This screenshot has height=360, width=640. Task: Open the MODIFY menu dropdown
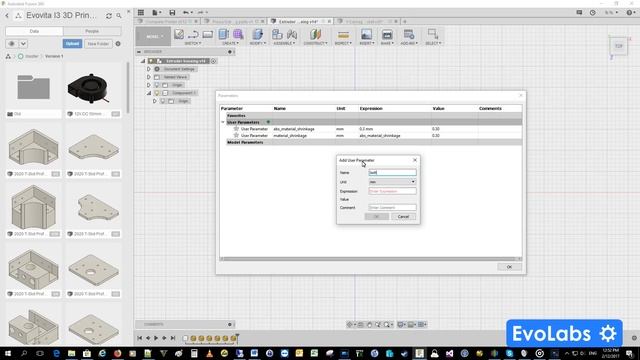258,43
